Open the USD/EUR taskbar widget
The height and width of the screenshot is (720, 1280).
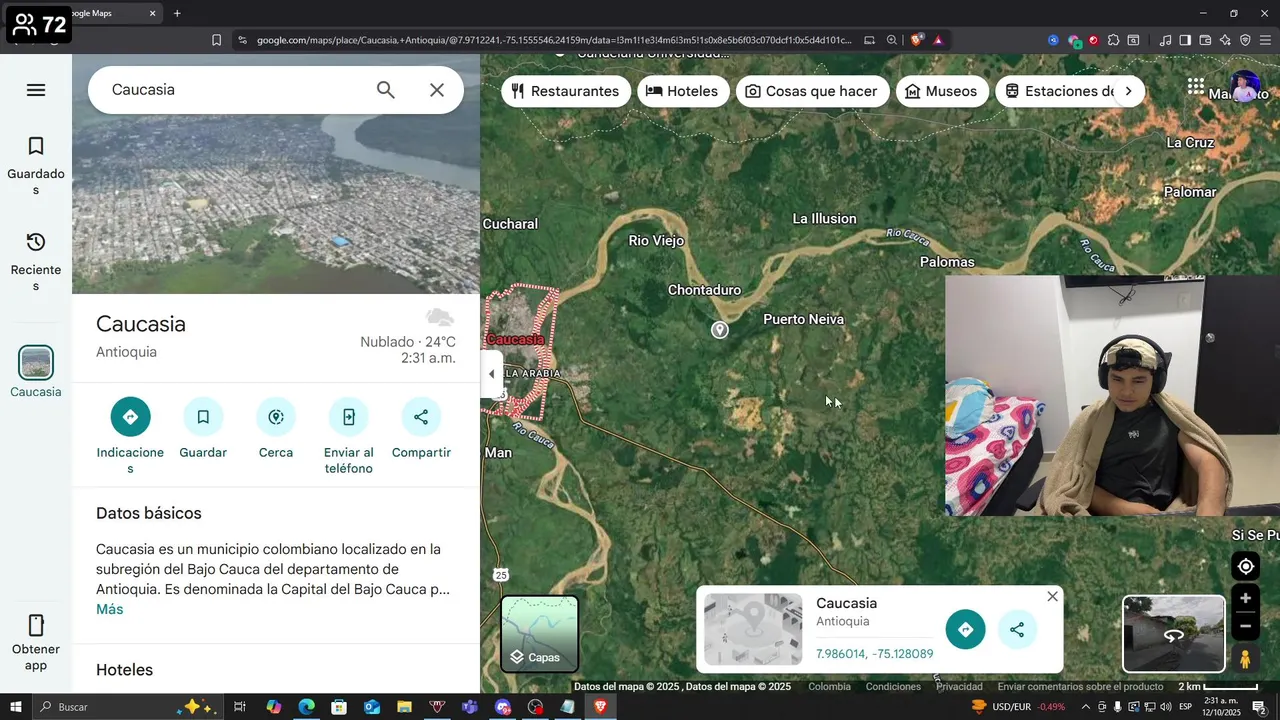(x=1018, y=707)
